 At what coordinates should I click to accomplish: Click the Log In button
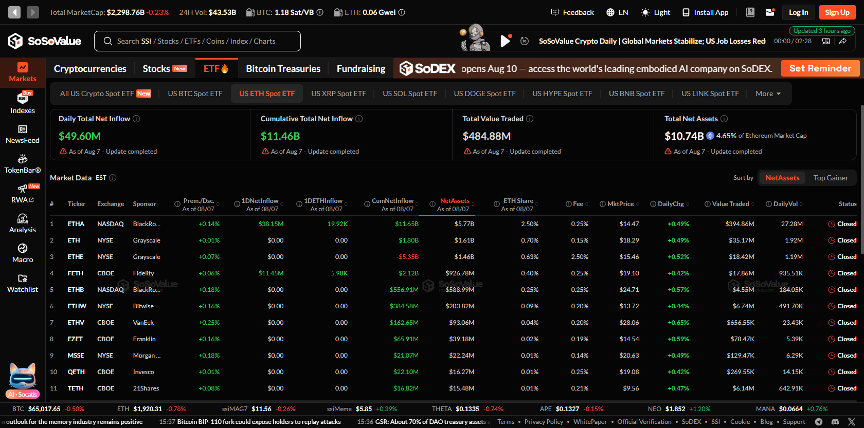pyautogui.click(x=798, y=12)
